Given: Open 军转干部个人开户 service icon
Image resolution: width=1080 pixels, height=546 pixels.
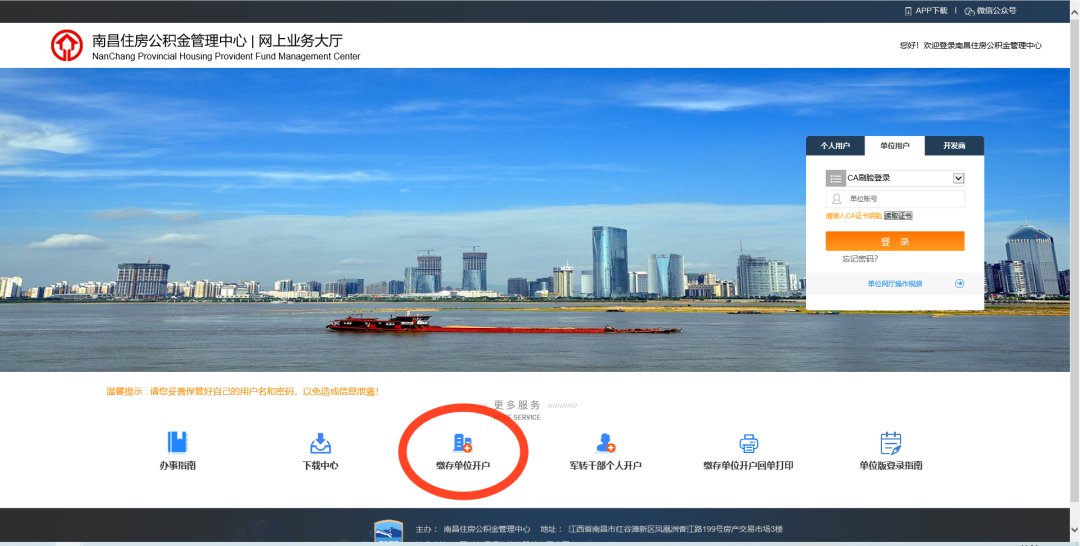Looking at the screenshot, I should click(x=605, y=443).
